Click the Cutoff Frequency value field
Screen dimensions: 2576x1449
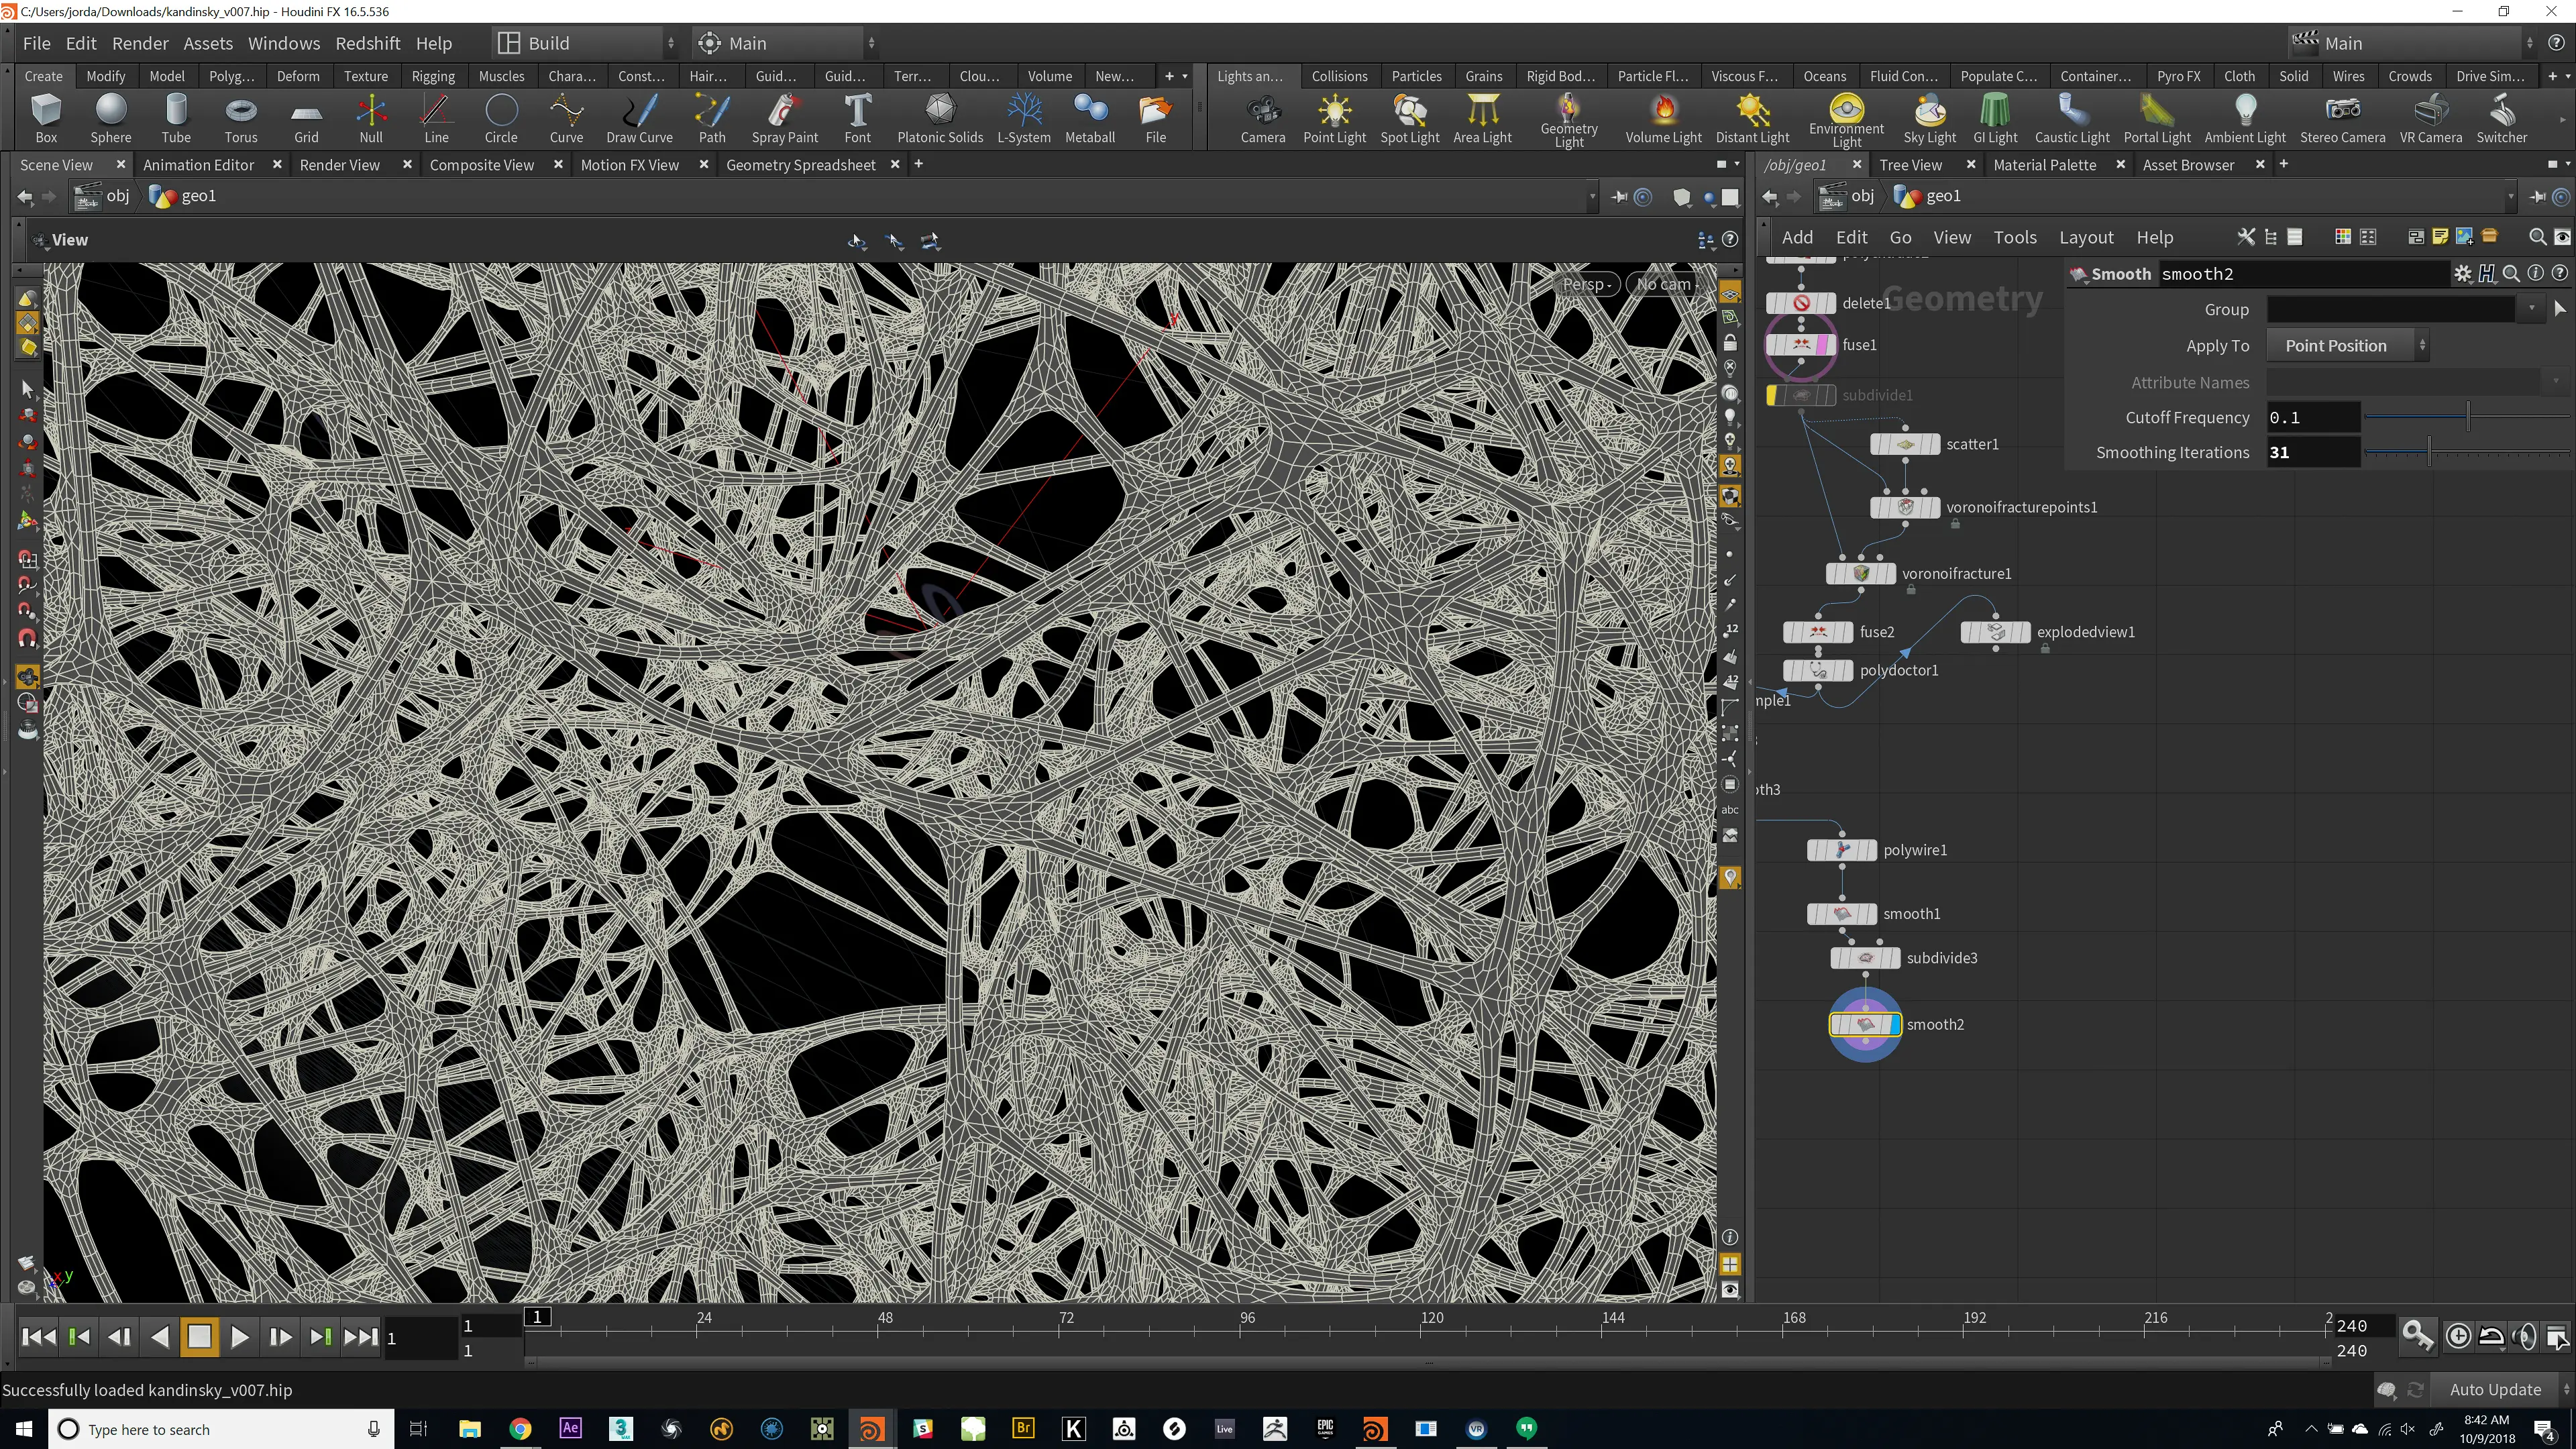[x=2313, y=417]
